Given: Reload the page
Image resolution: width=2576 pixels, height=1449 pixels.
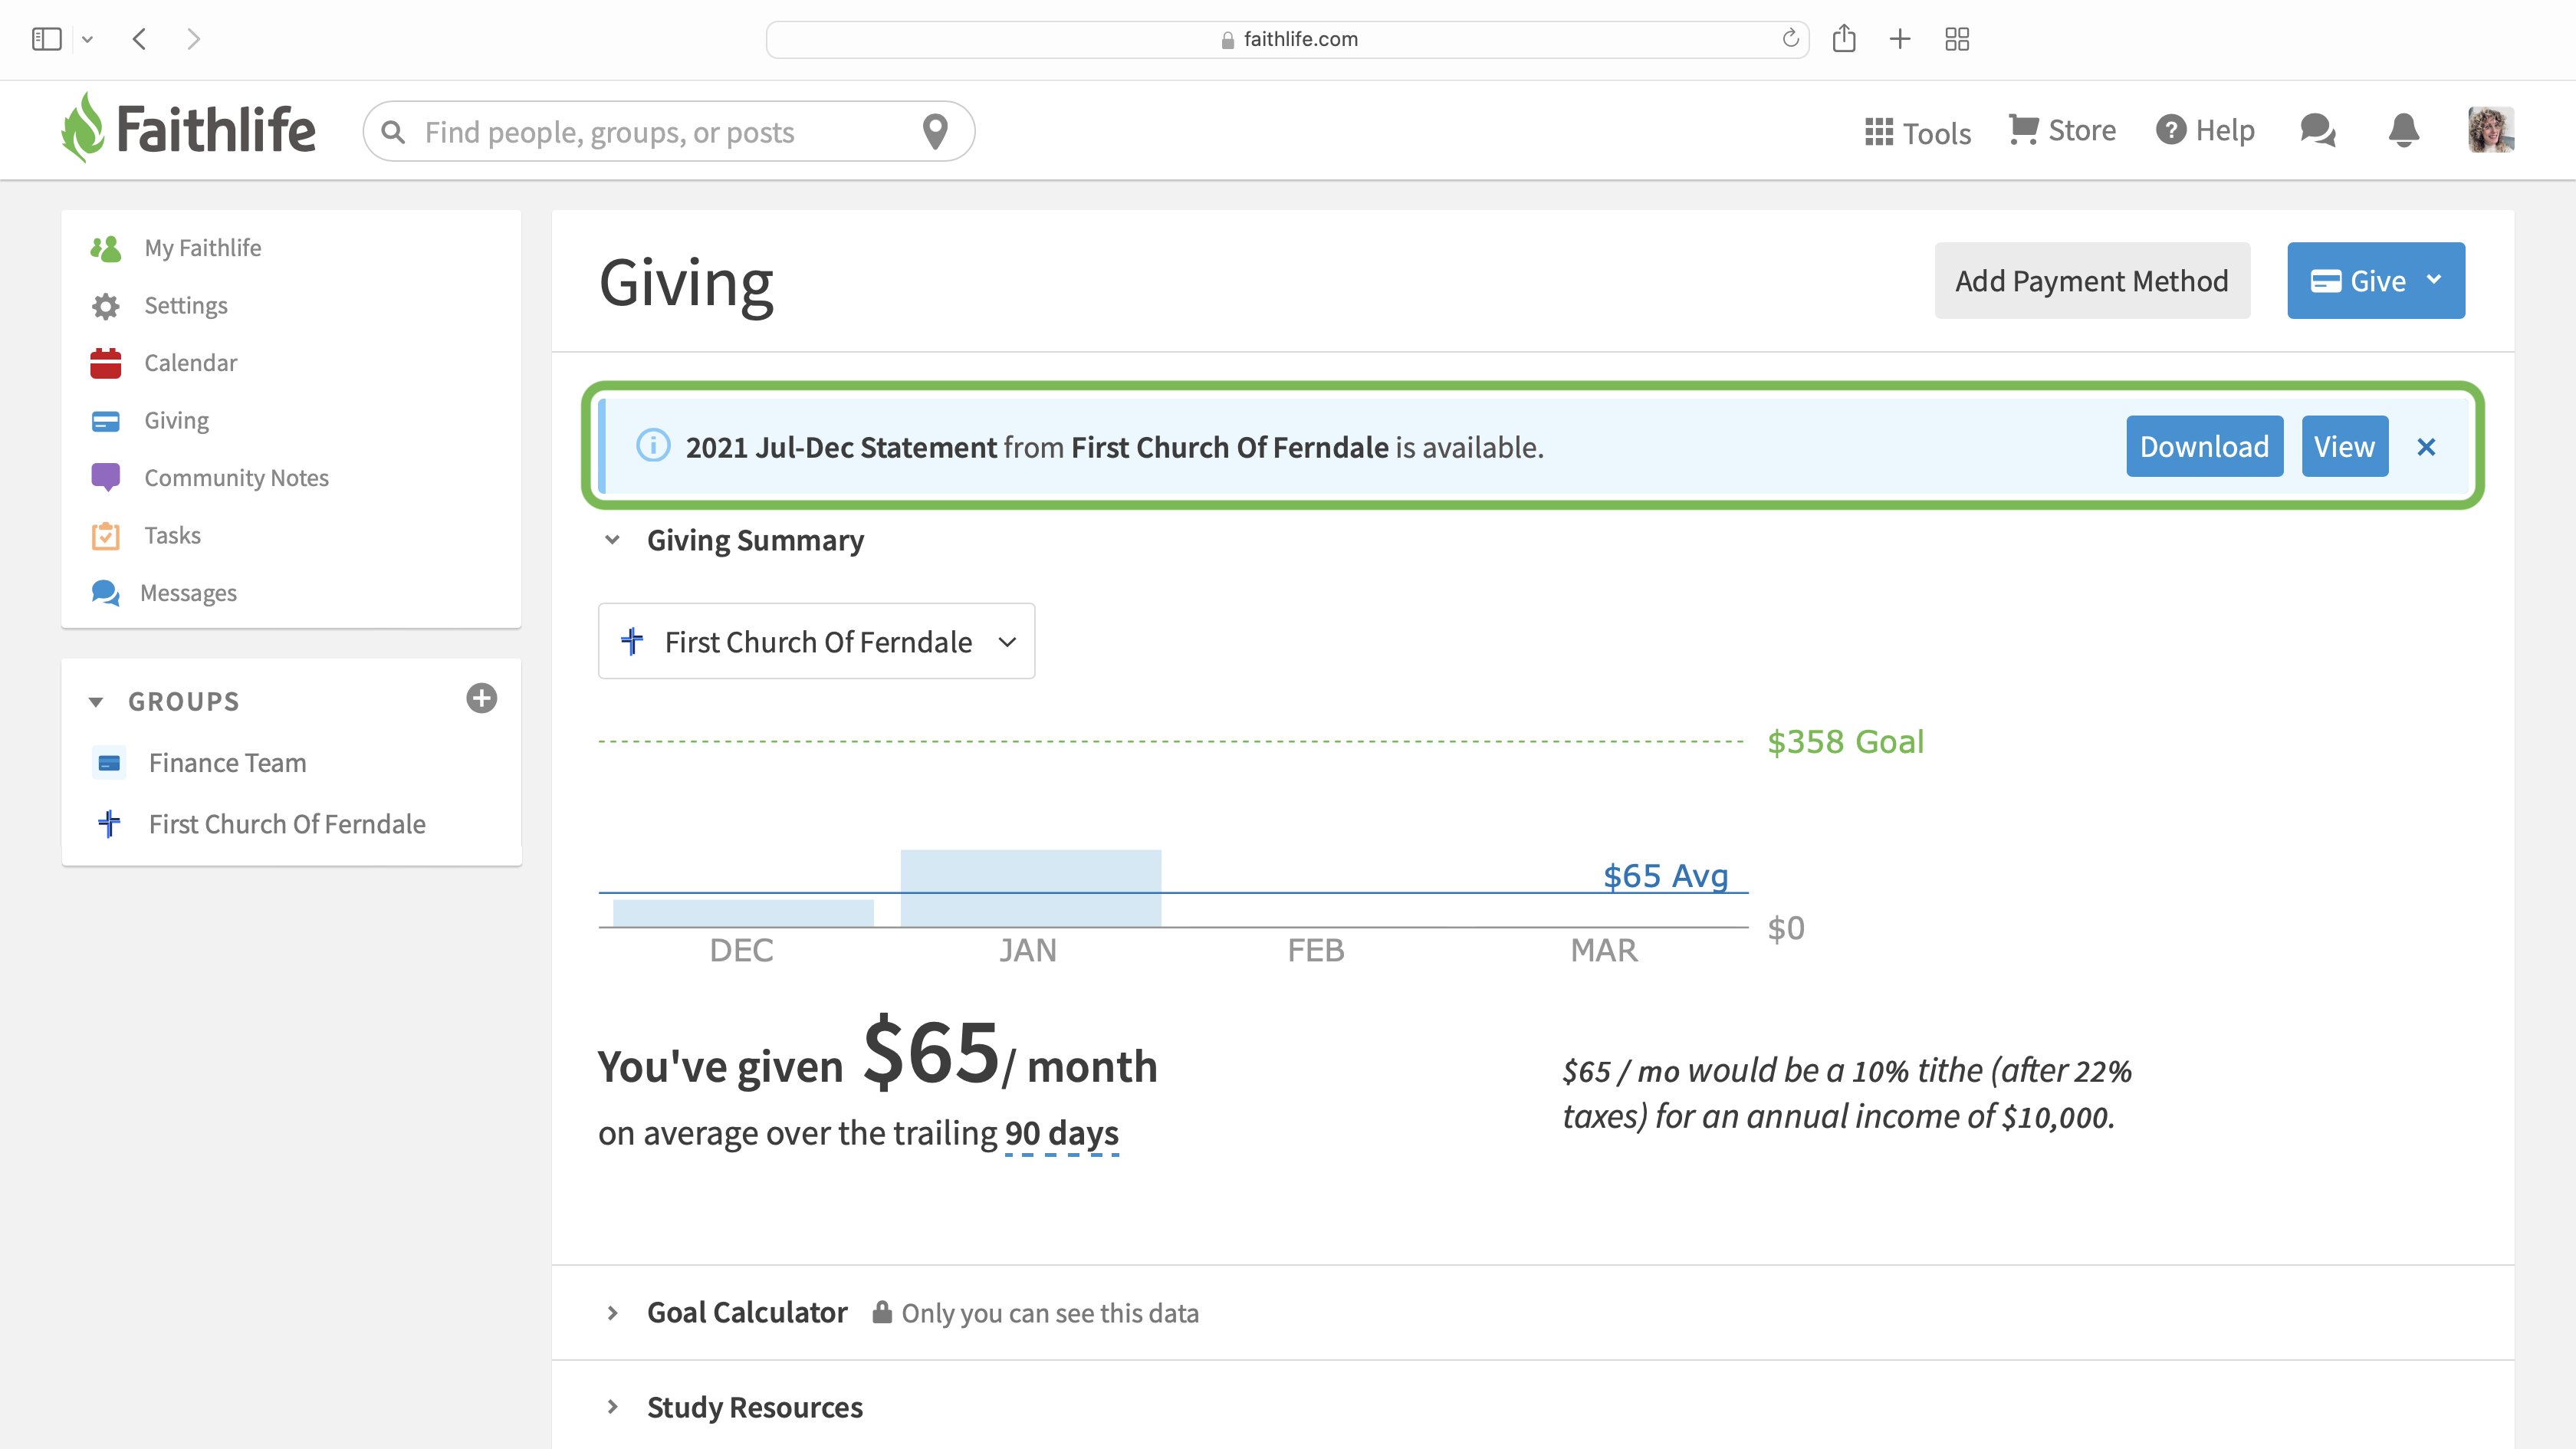Looking at the screenshot, I should (x=1790, y=38).
